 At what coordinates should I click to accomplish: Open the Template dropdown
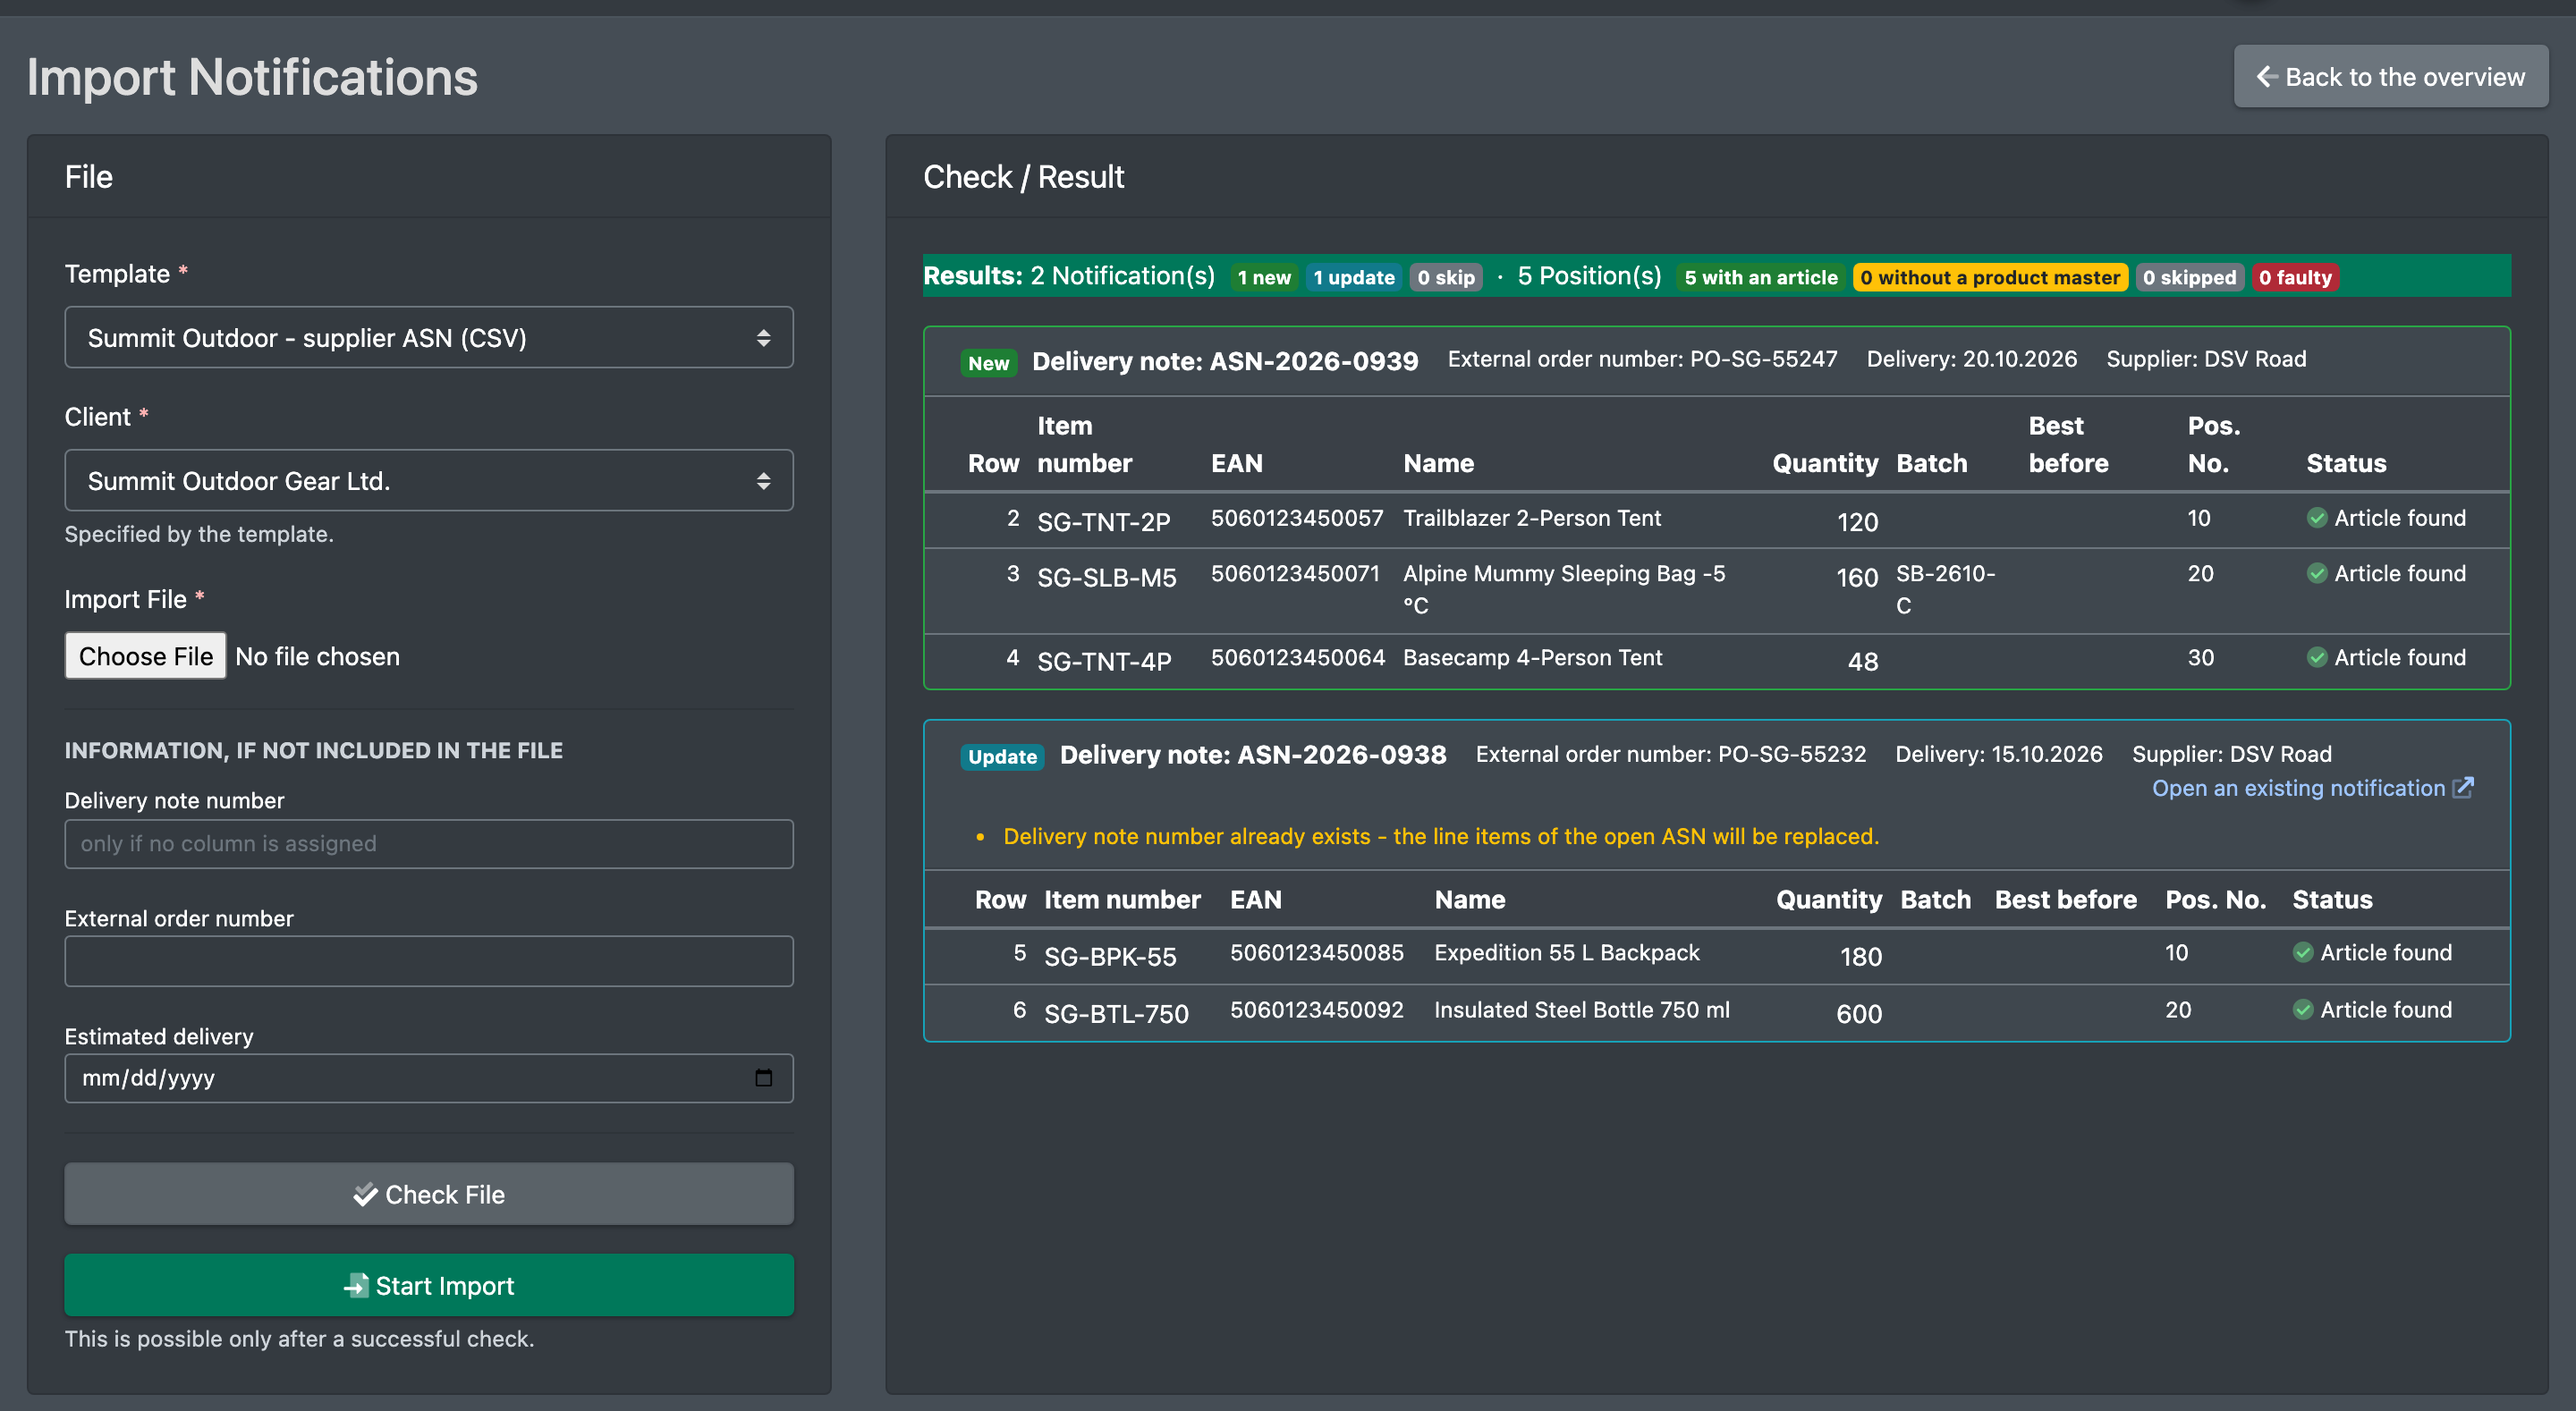pyautogui.click(x=429, y=338)
